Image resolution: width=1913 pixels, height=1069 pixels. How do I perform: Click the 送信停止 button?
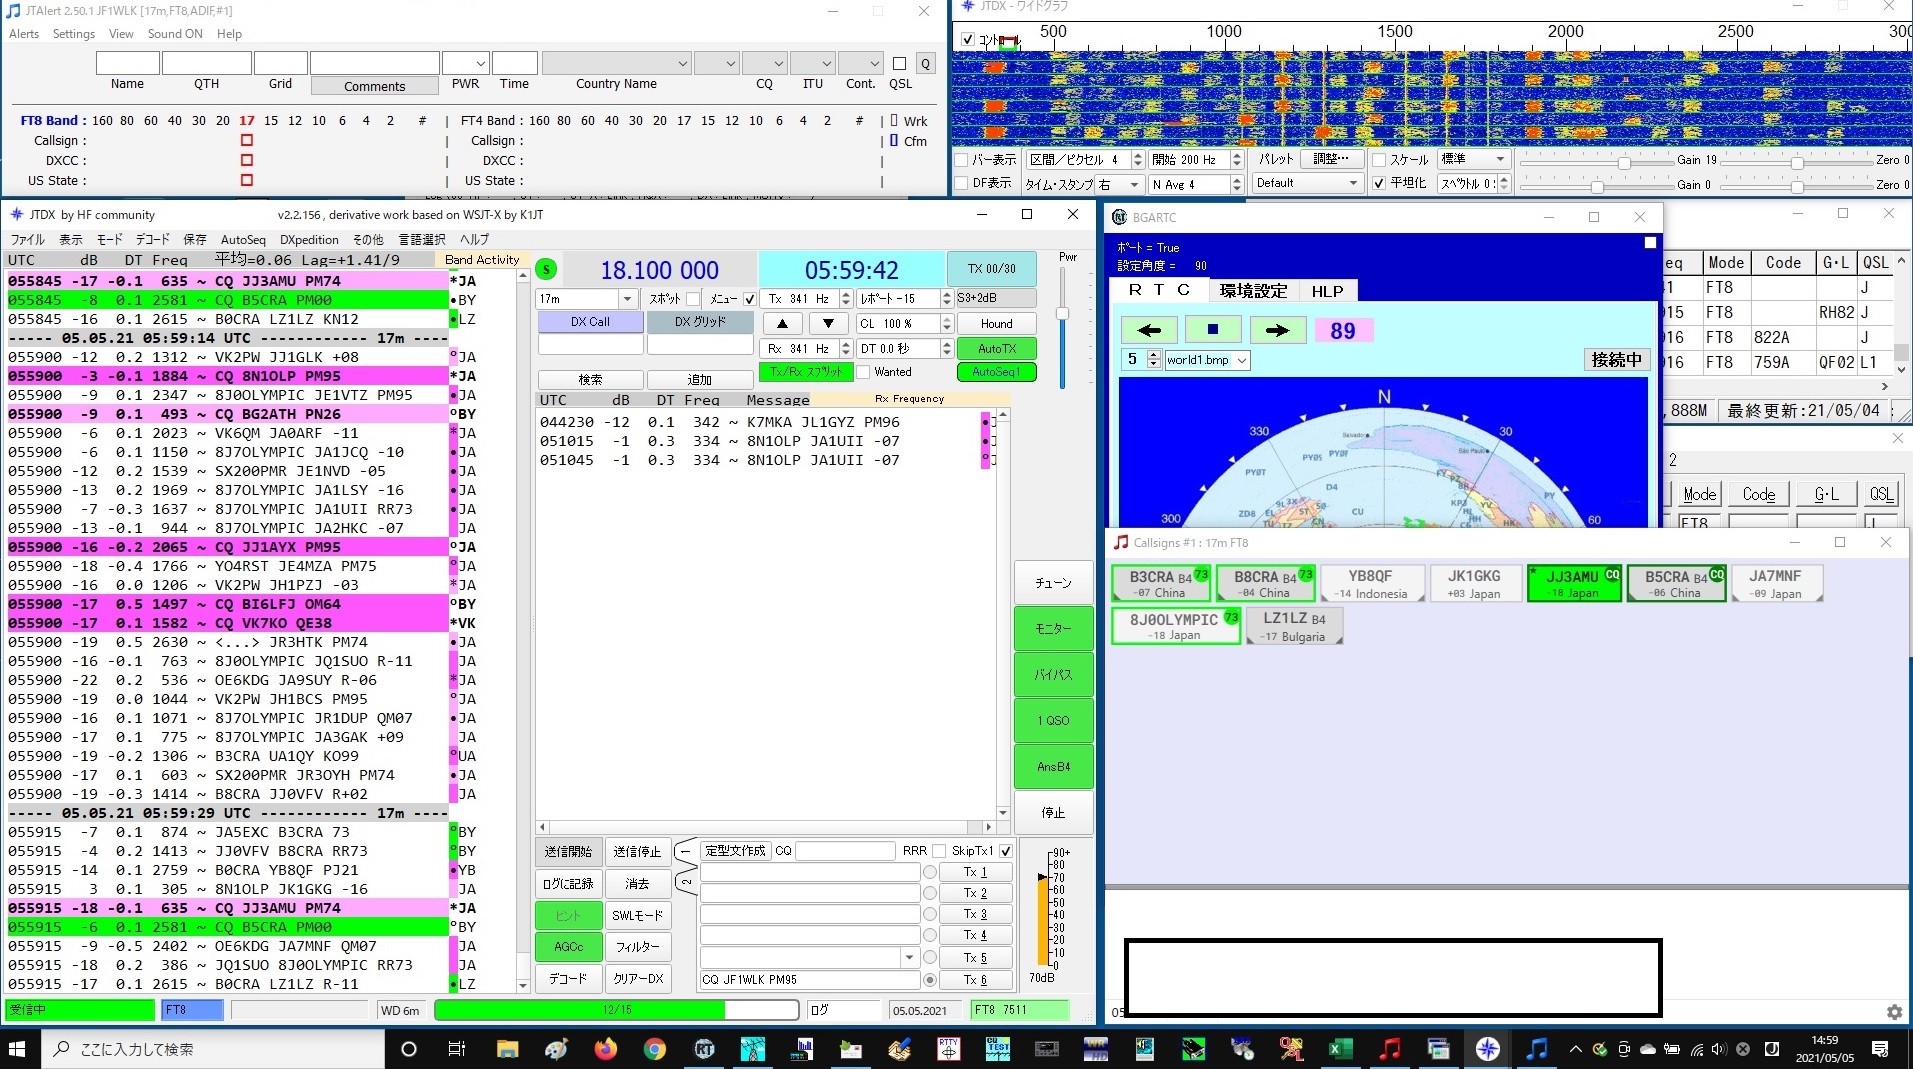pyautogui.click(x=637, y=852)
